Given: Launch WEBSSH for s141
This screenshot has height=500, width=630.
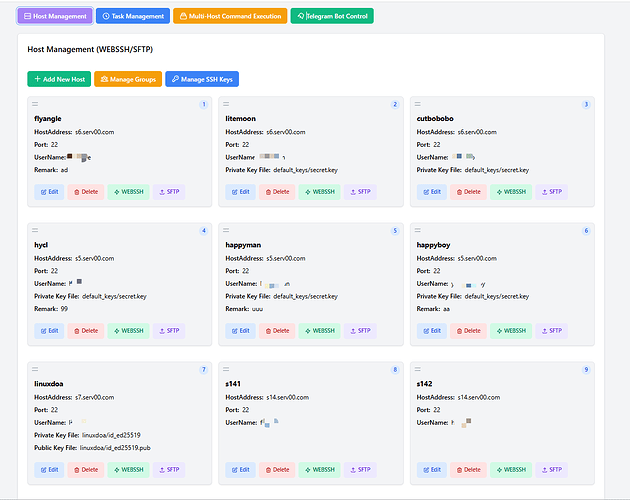Looking at the screenshot, I should point(319,470).
